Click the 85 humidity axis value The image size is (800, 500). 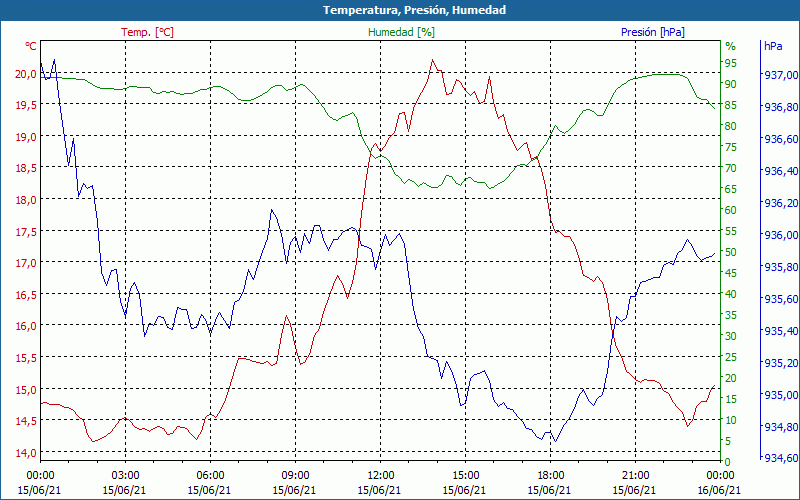tap(731, 105)
